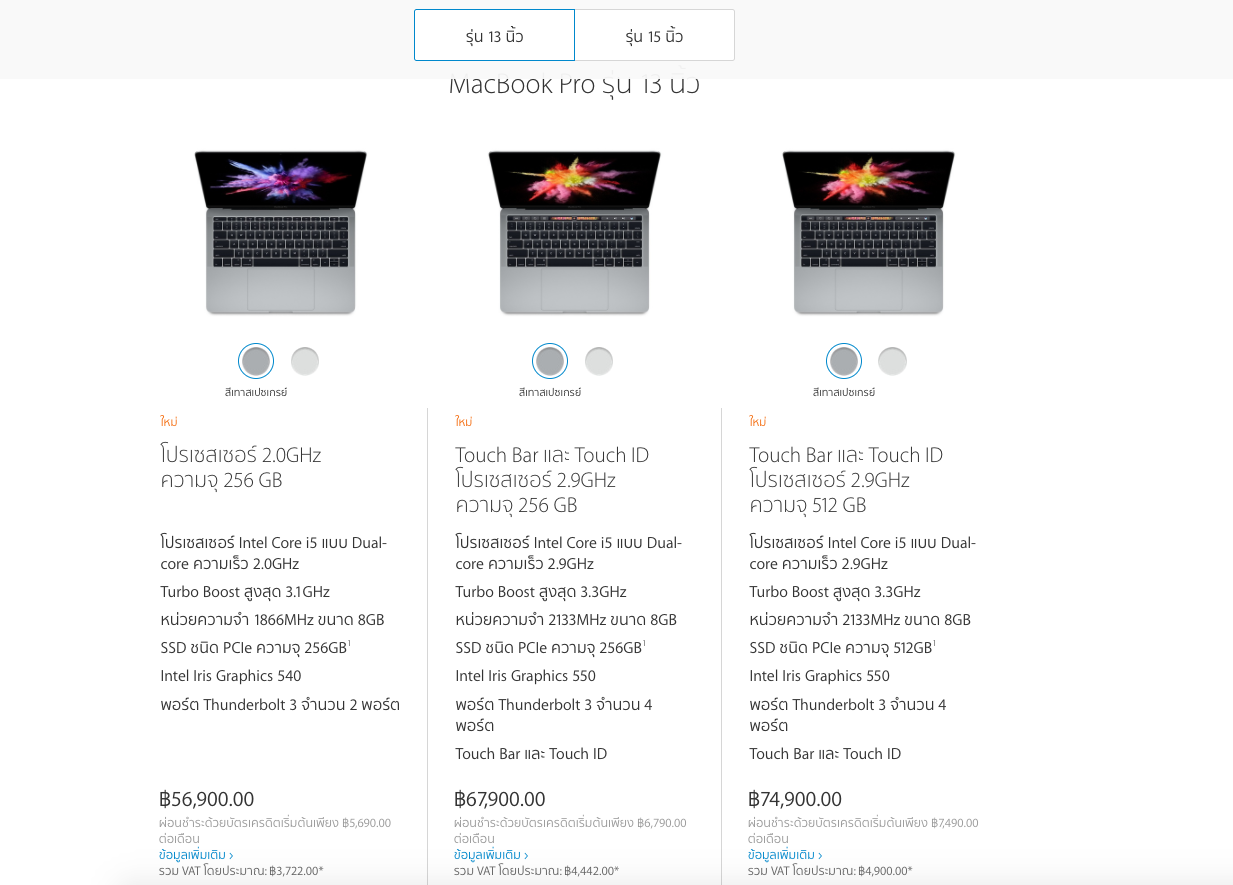Switch to the 15-inch model tab
This screenshot has height=885, width=1233.
654,36
